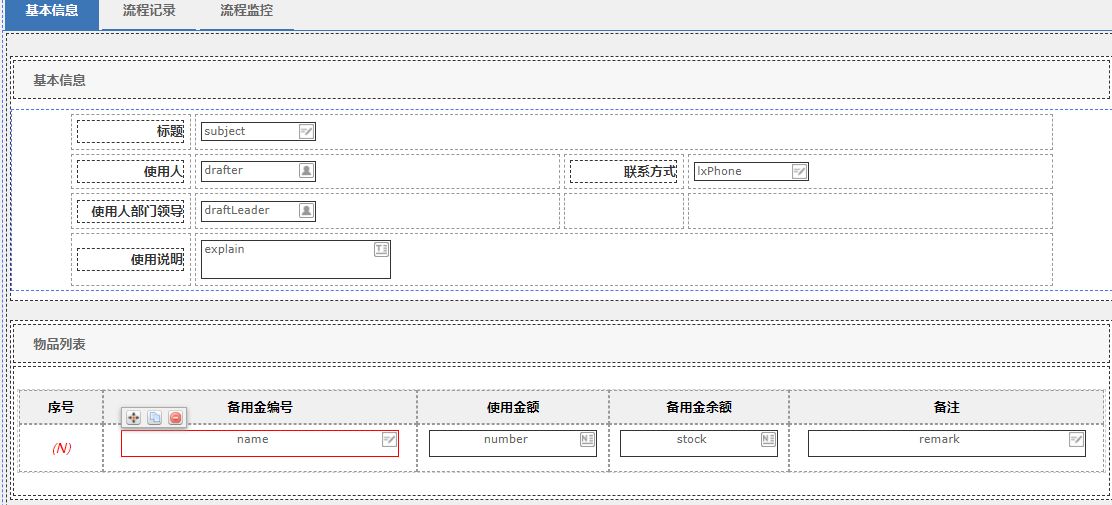Select the subject text of the subject field
Screen dimensions: 1112x505
225,131
